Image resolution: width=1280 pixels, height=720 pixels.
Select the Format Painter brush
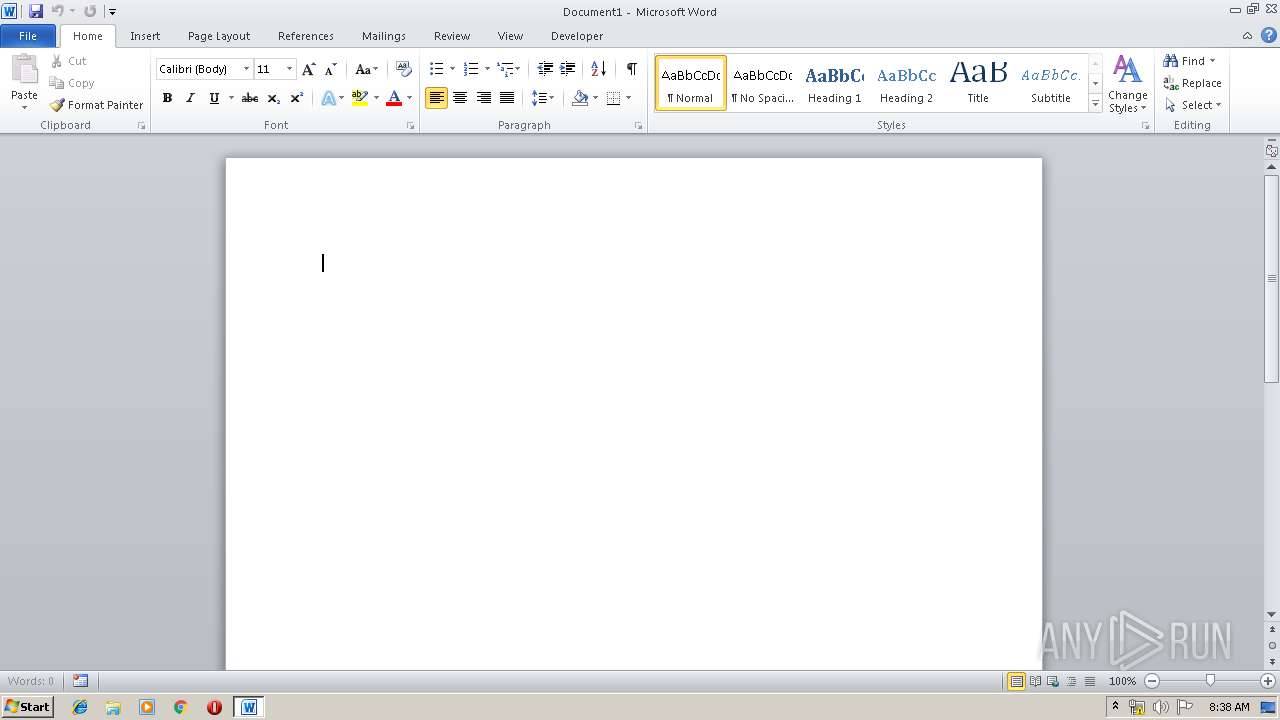pos(57,105)
